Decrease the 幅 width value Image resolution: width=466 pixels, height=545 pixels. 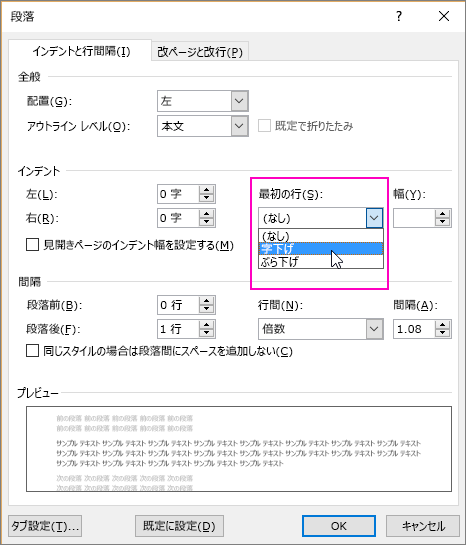(443, 222)
